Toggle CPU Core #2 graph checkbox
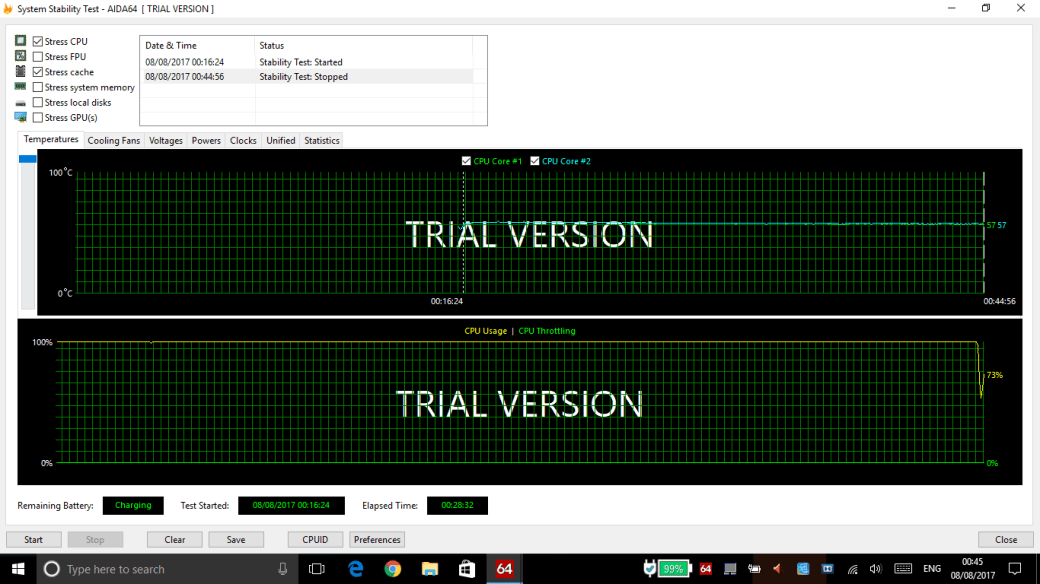This screenshot has width=1040, height=584. coord(535,161)
